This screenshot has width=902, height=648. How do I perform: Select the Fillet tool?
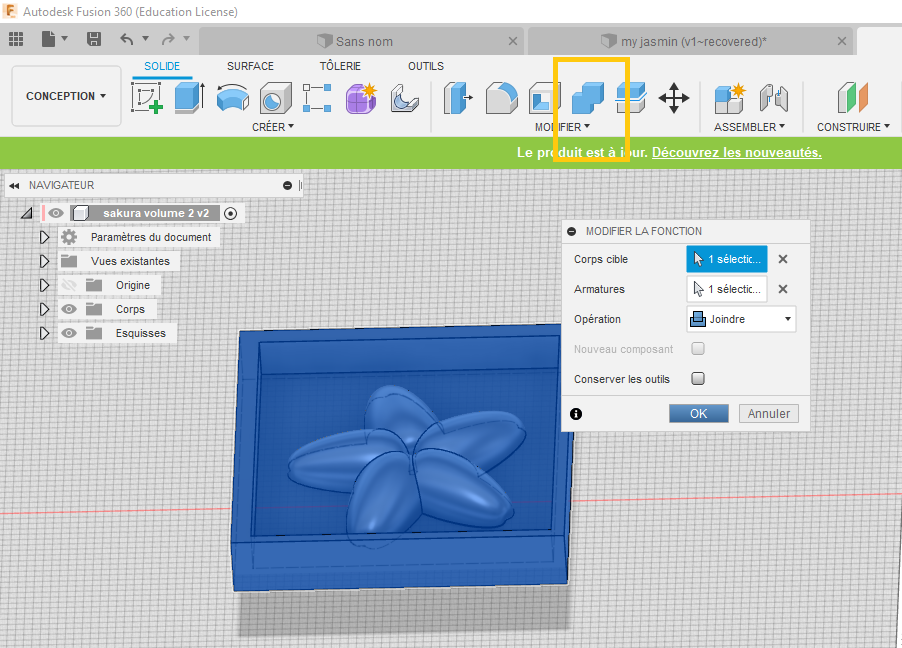(x=502, y=97)
